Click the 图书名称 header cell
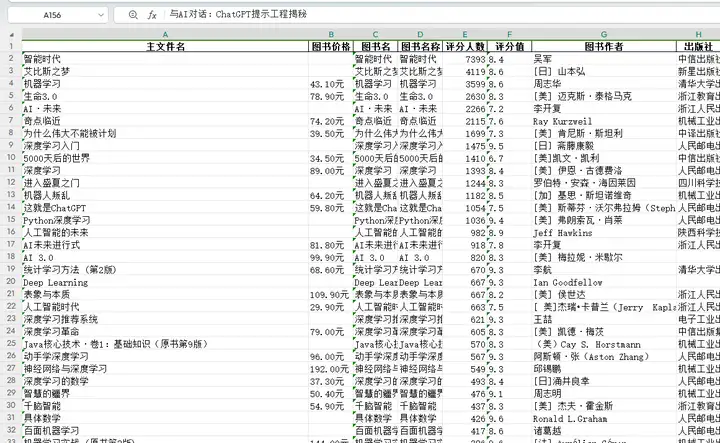This screenshot has width=720, height=443. 420,46
